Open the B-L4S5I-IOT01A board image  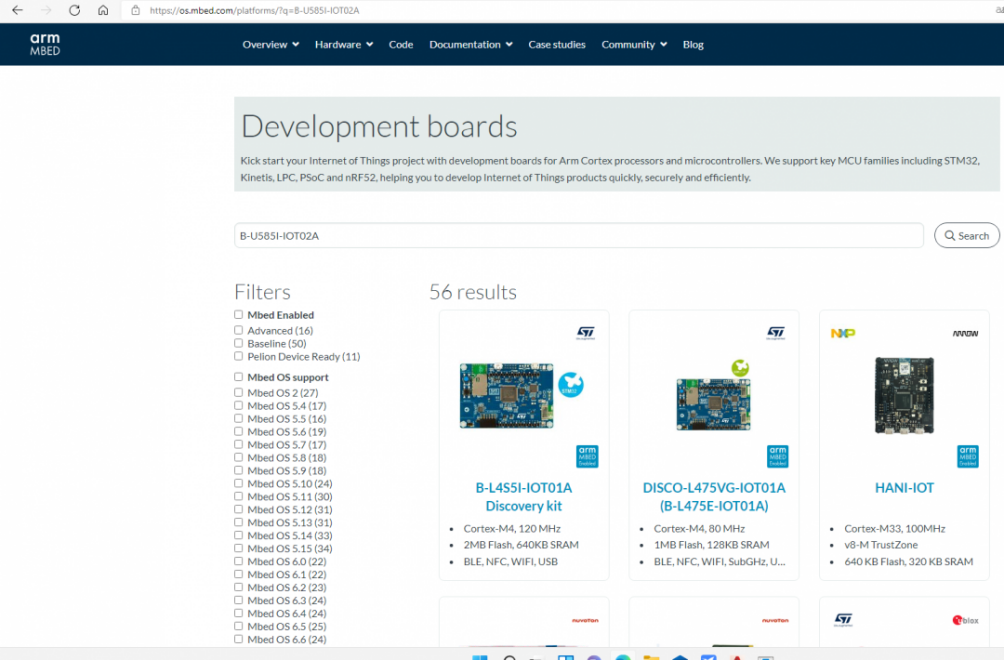coord(506,395)
